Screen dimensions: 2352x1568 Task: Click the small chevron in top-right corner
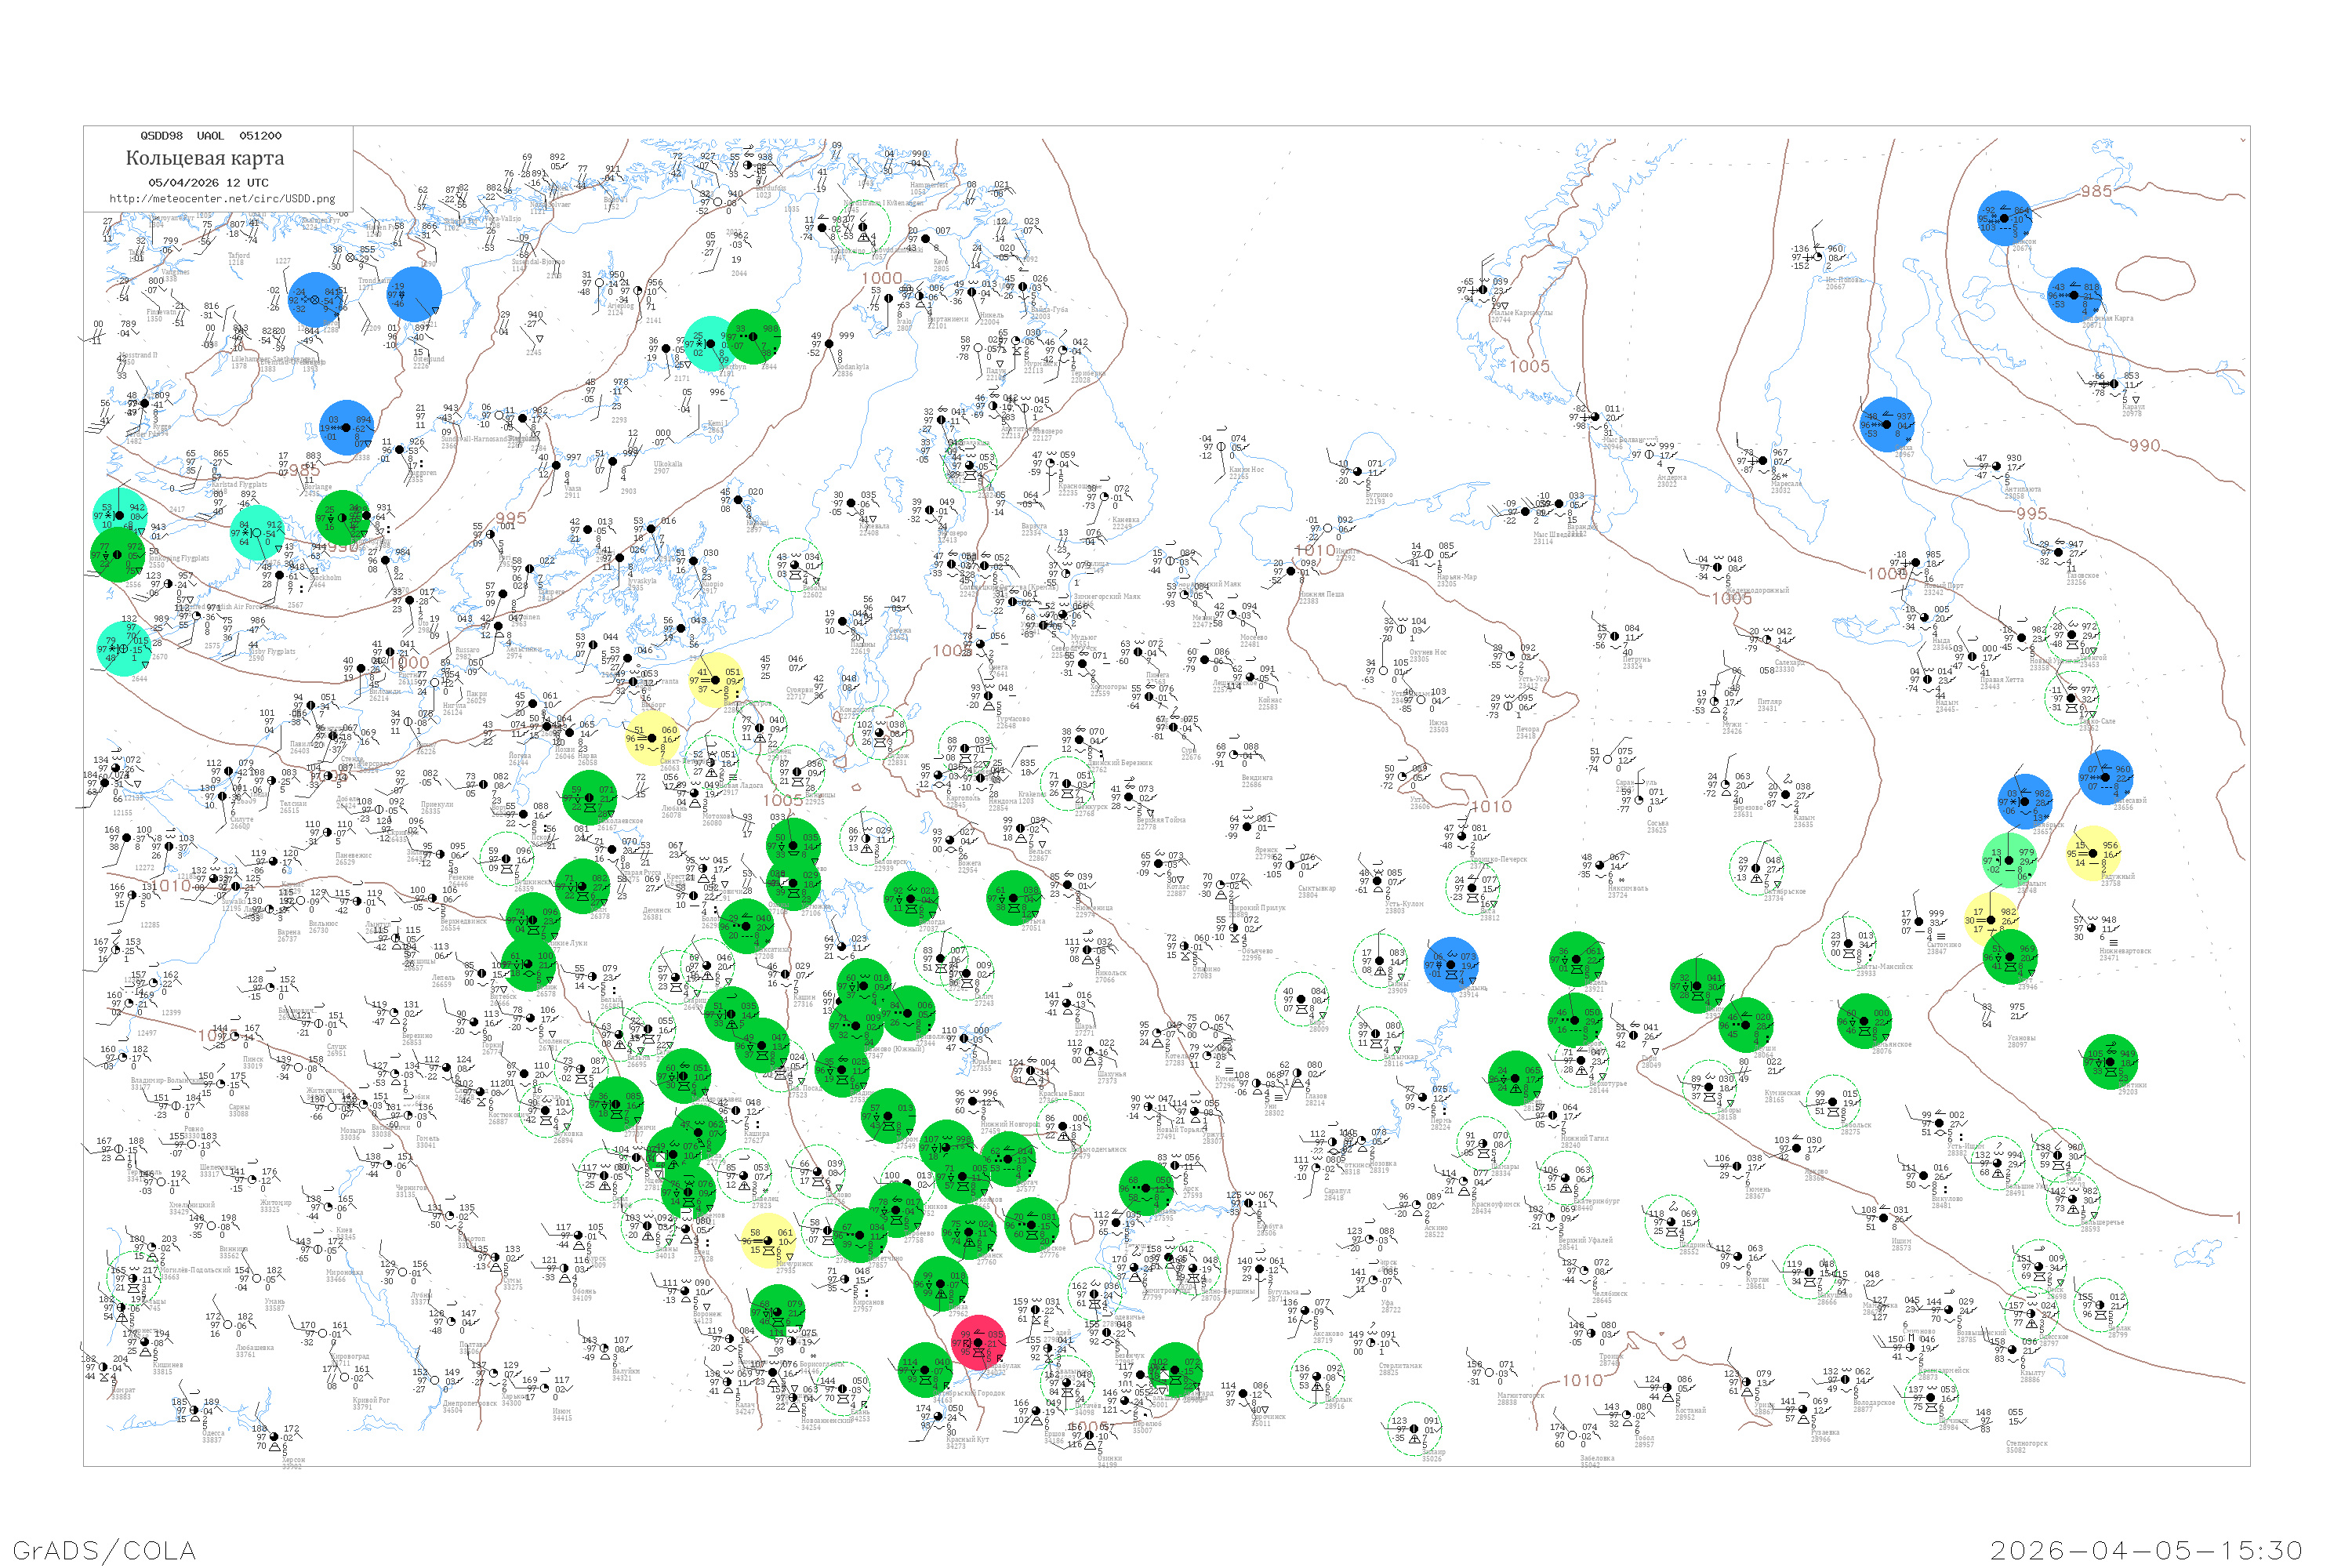(2243, 140)
